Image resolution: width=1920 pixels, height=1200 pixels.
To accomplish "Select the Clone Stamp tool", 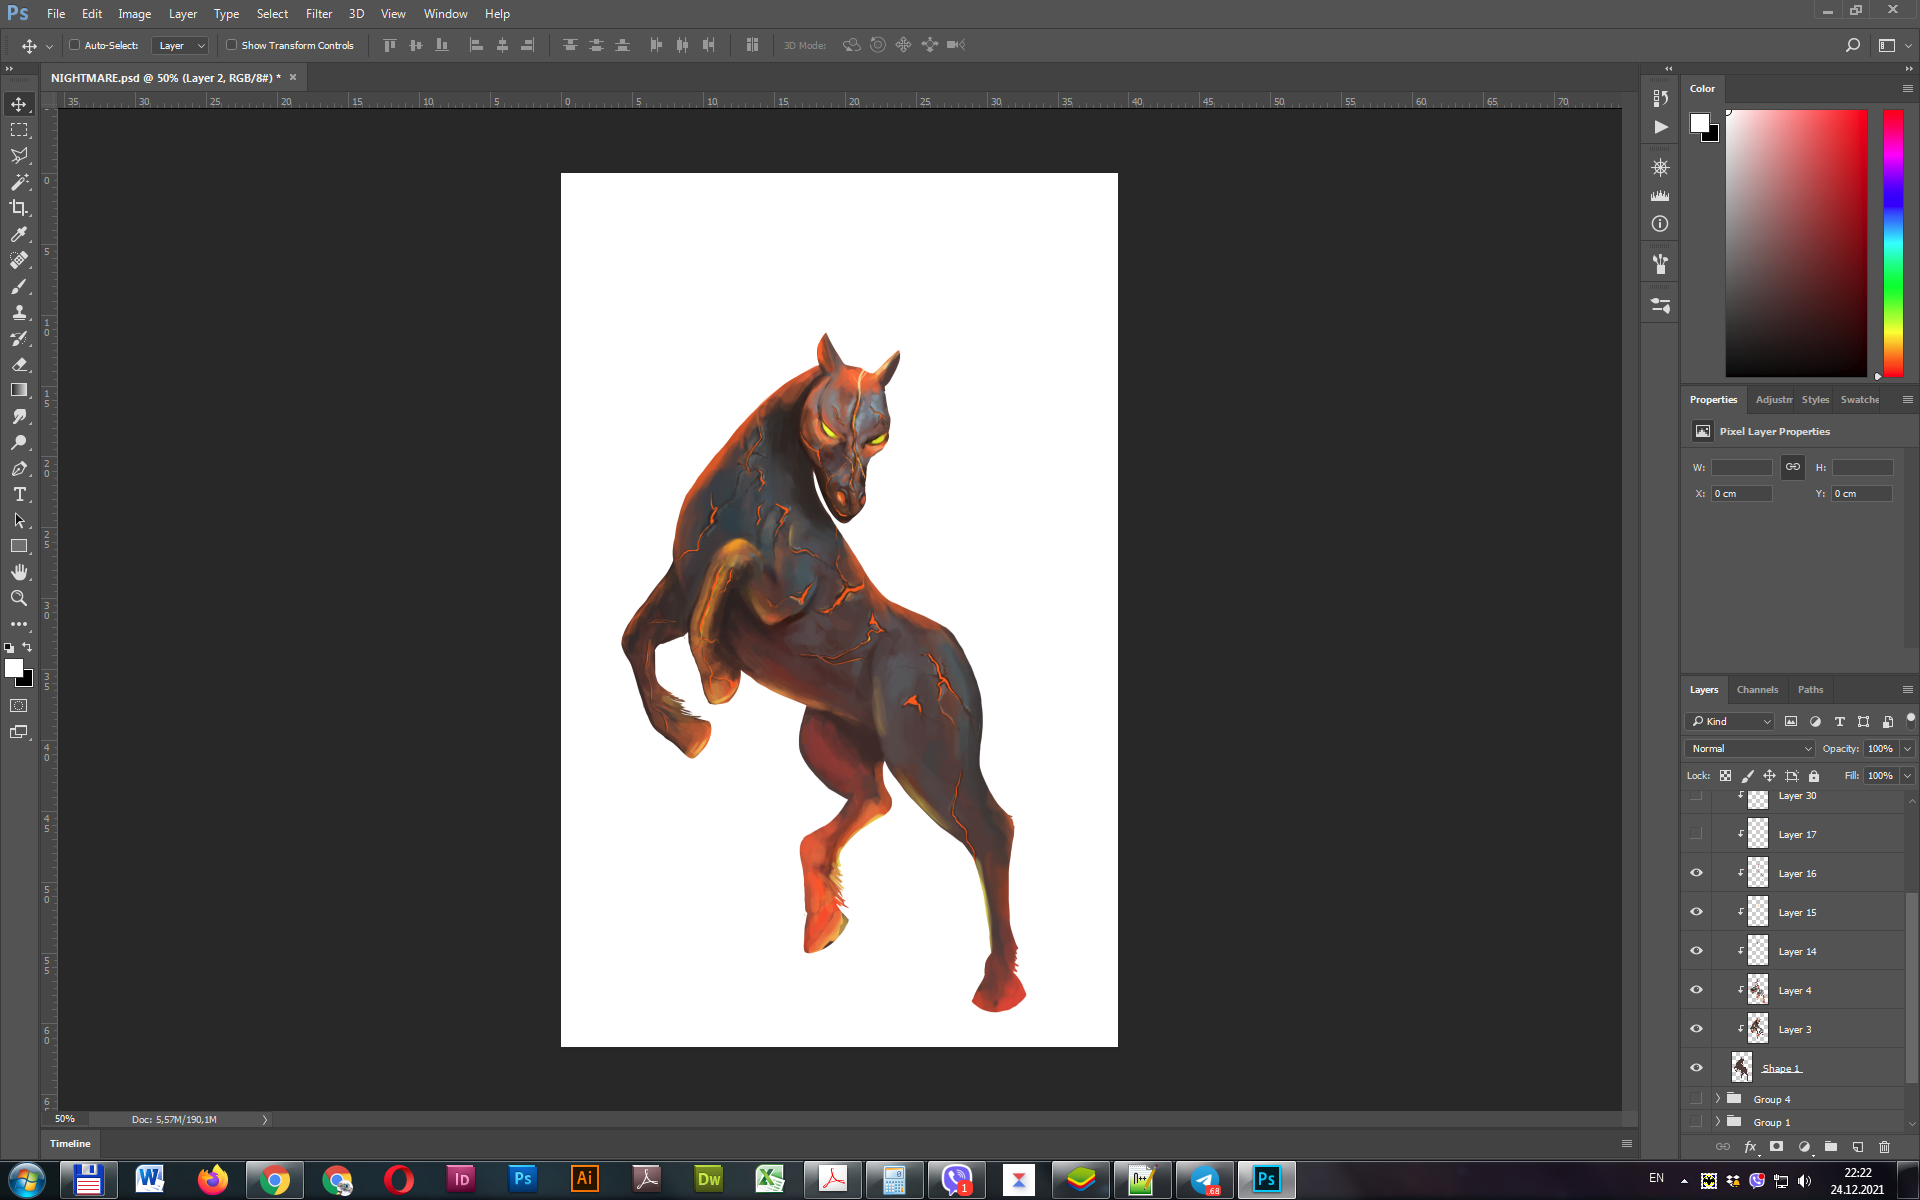I will [19, 312].
